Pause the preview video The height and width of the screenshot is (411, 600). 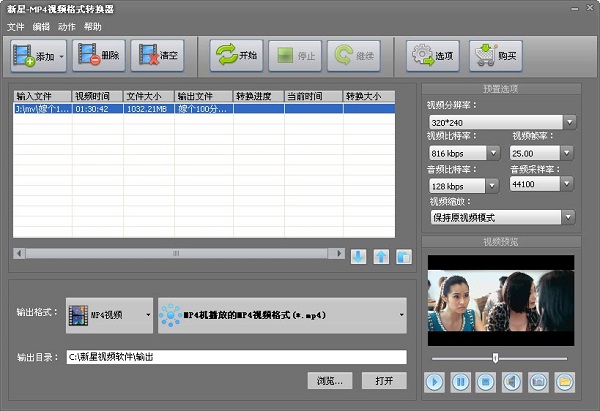click(460, 382)
